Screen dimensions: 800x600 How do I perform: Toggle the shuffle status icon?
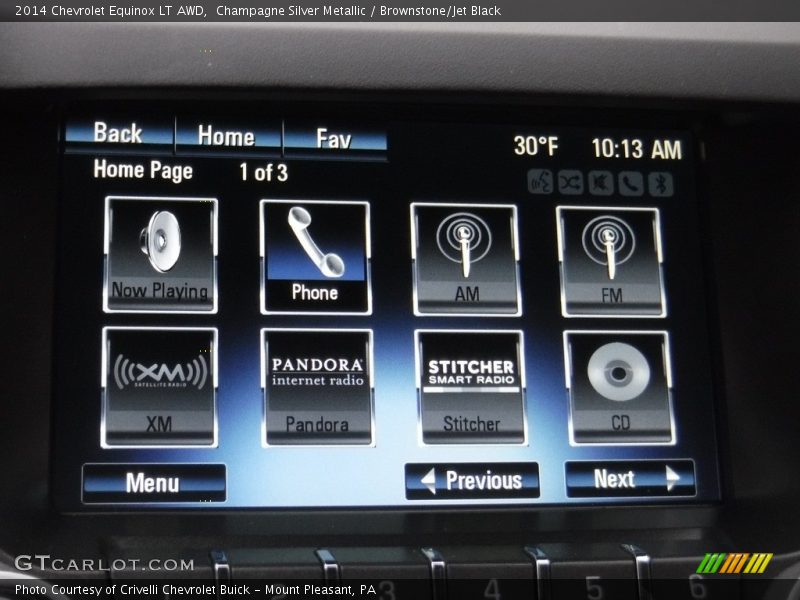[x=570, y=183]
